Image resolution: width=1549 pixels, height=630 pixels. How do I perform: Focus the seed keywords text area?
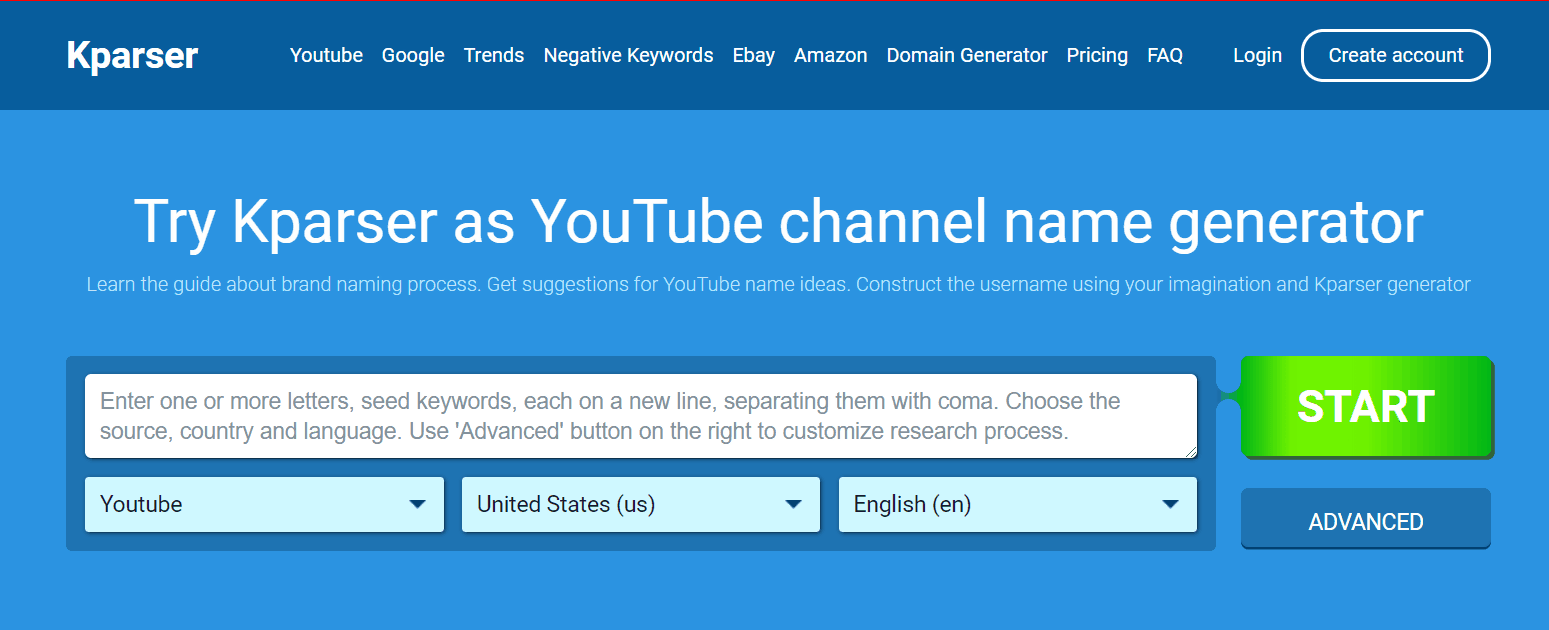point(640,416)
